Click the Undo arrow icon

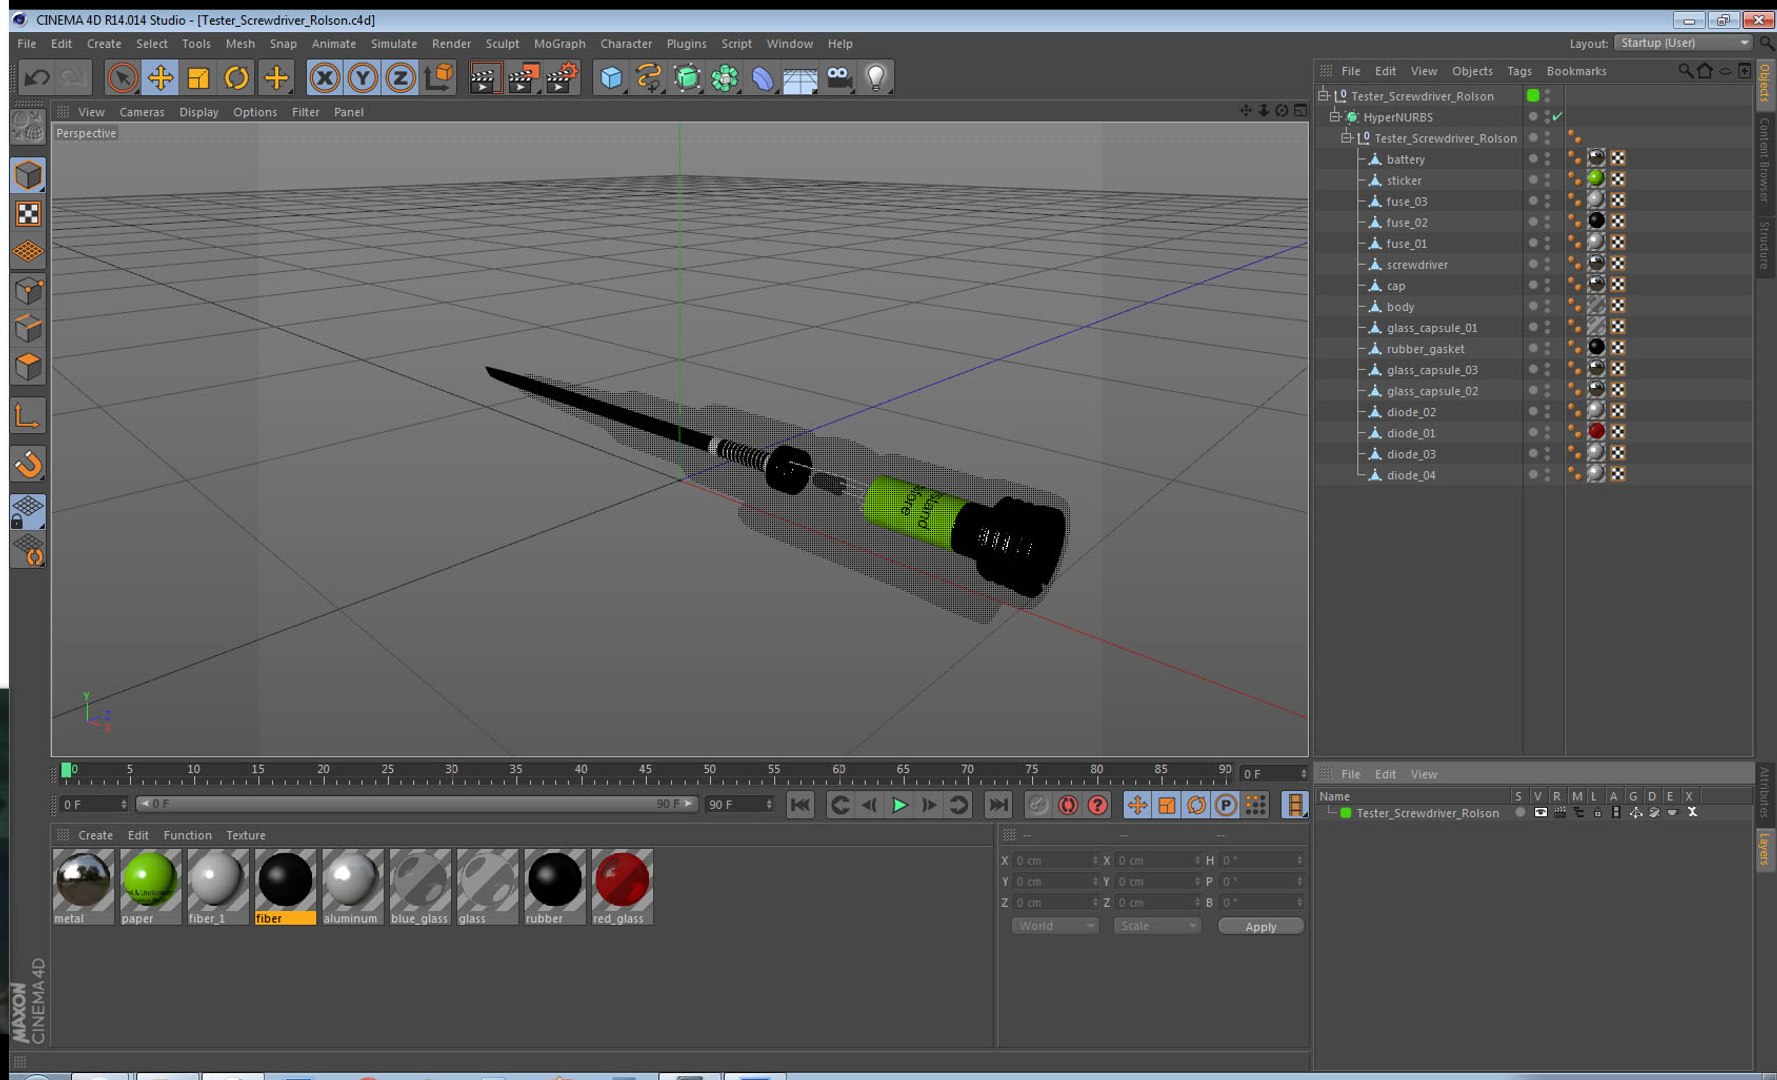pyautogui.click(x=37, y=78)
